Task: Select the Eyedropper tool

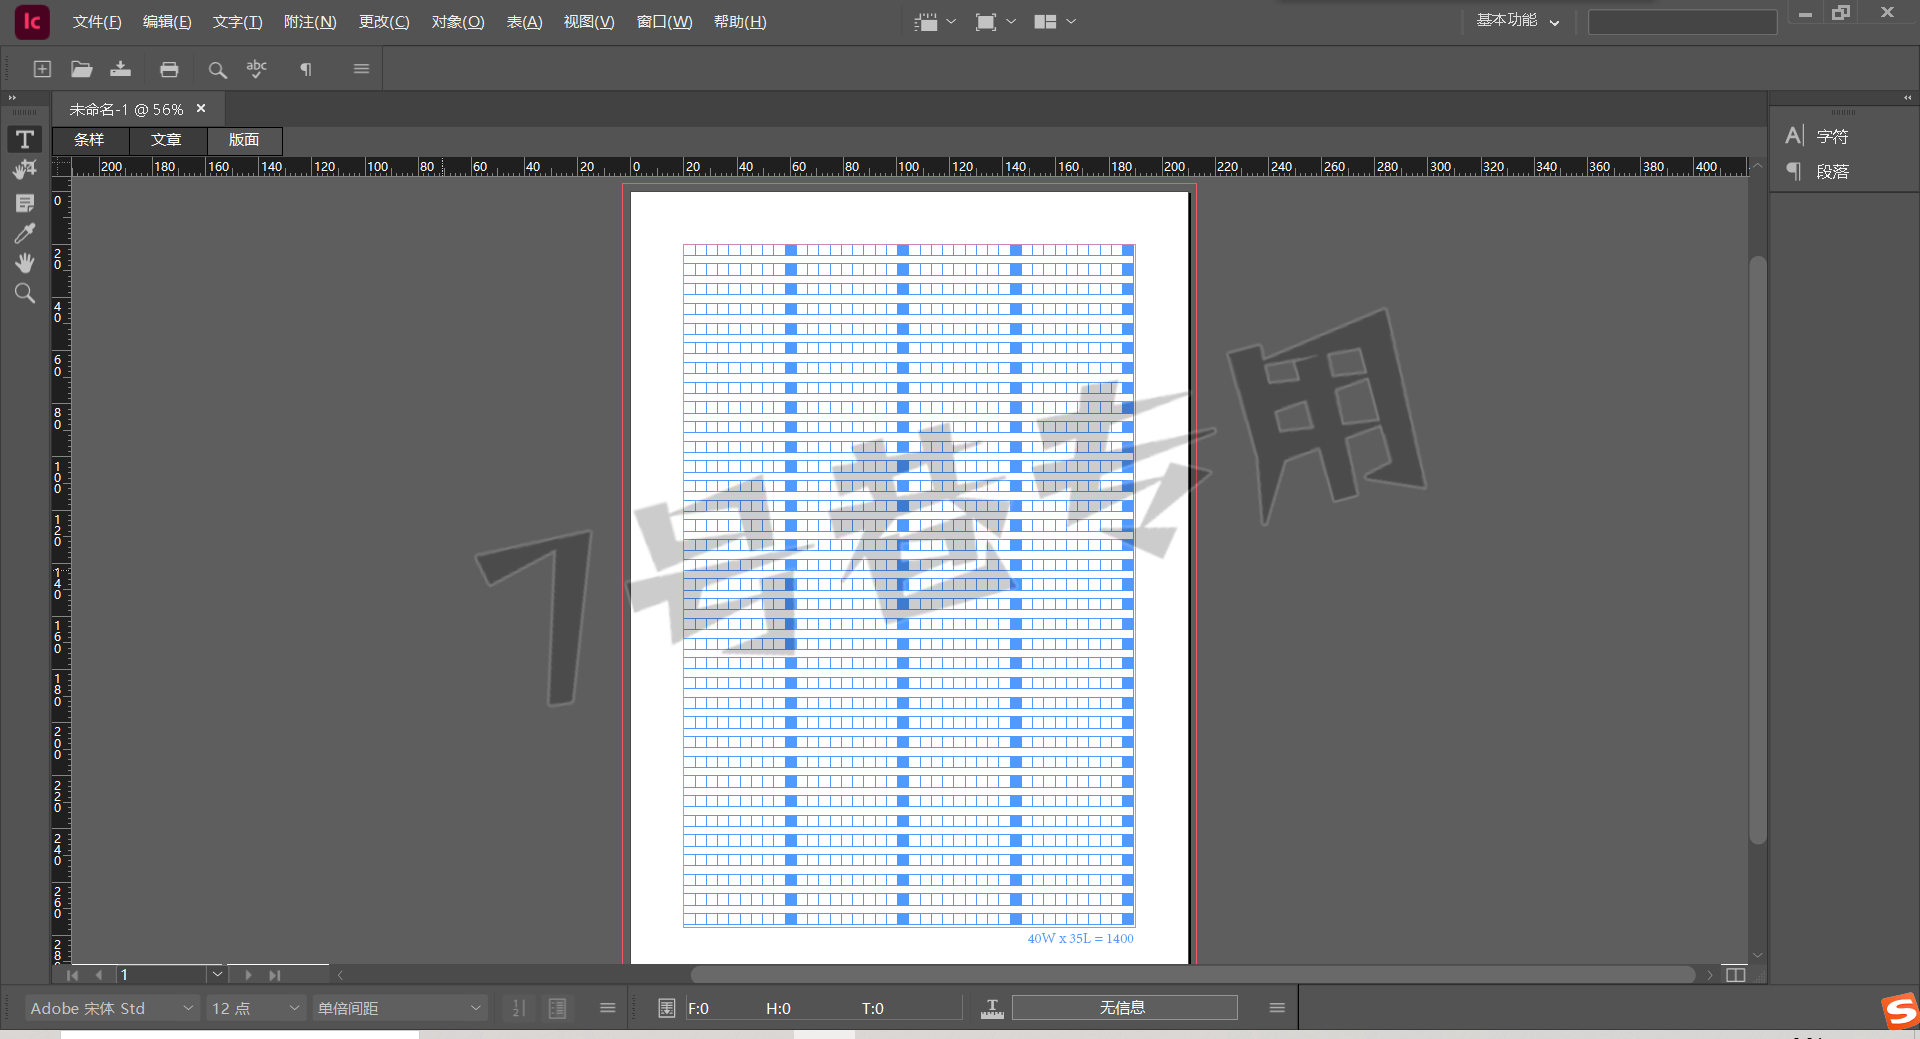Action: pos(25,233)
